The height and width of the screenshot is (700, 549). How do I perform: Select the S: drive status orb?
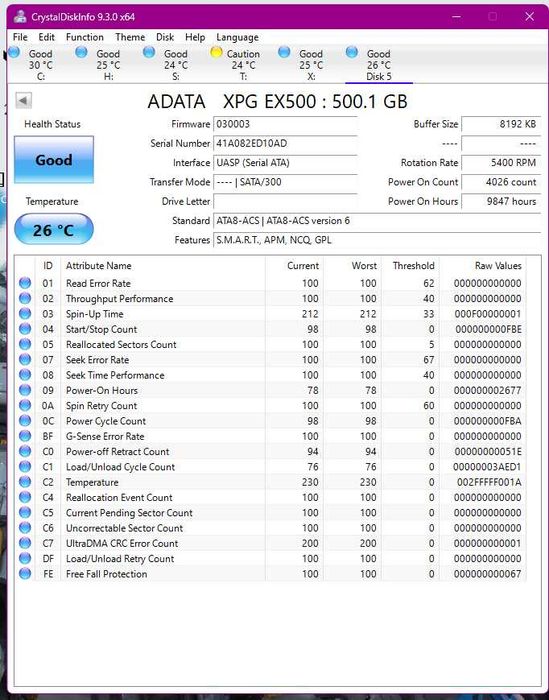coord(149,52)
